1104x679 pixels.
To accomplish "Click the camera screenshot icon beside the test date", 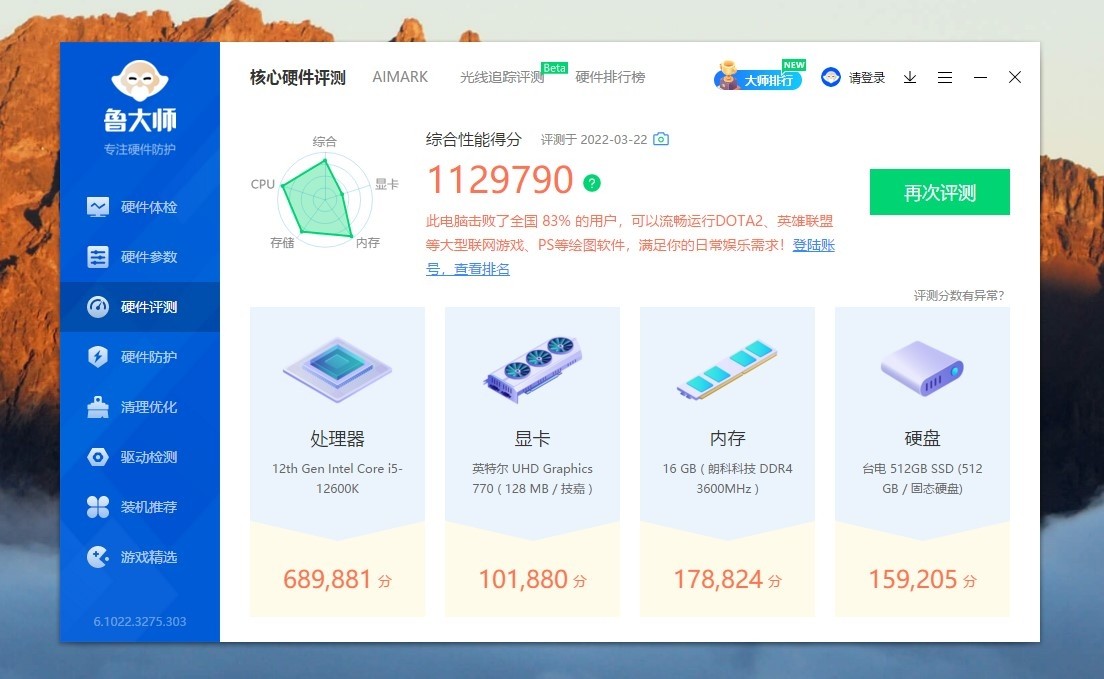I will point(660,139).
